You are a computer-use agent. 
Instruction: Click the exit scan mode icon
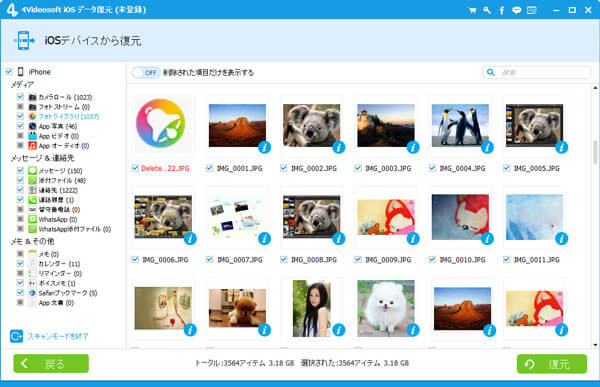[16, 336]
